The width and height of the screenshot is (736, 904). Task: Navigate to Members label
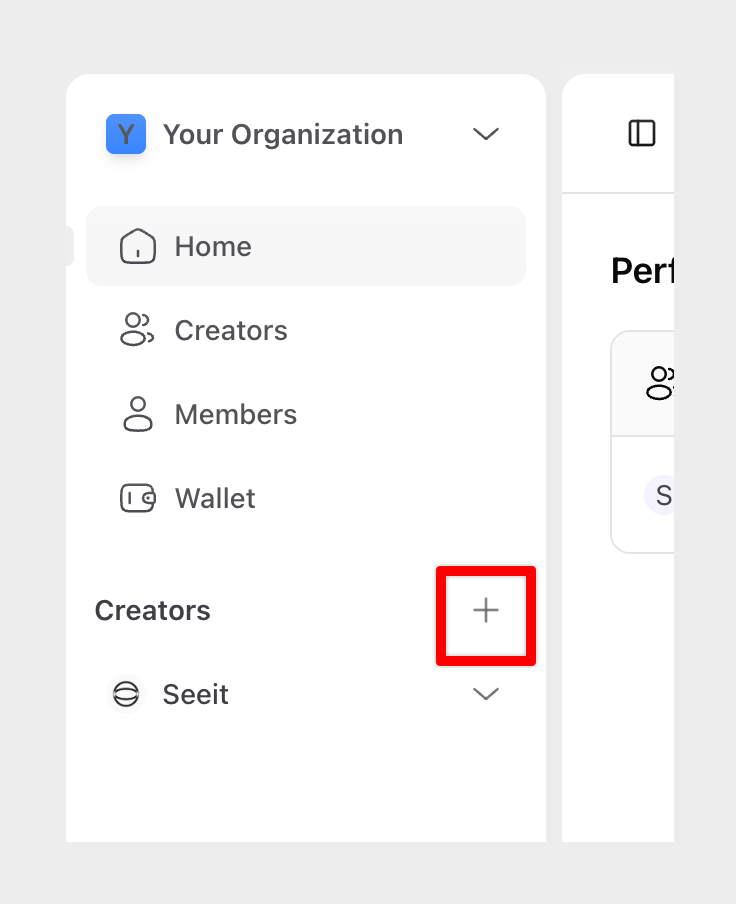point(236,414)
